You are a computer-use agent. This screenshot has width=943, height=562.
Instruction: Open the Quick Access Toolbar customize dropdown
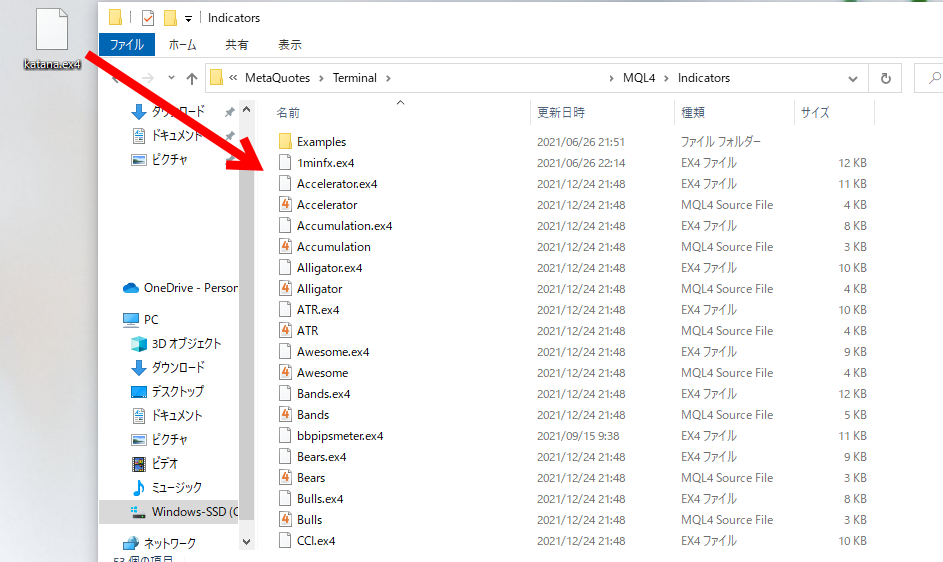[188, 18]
